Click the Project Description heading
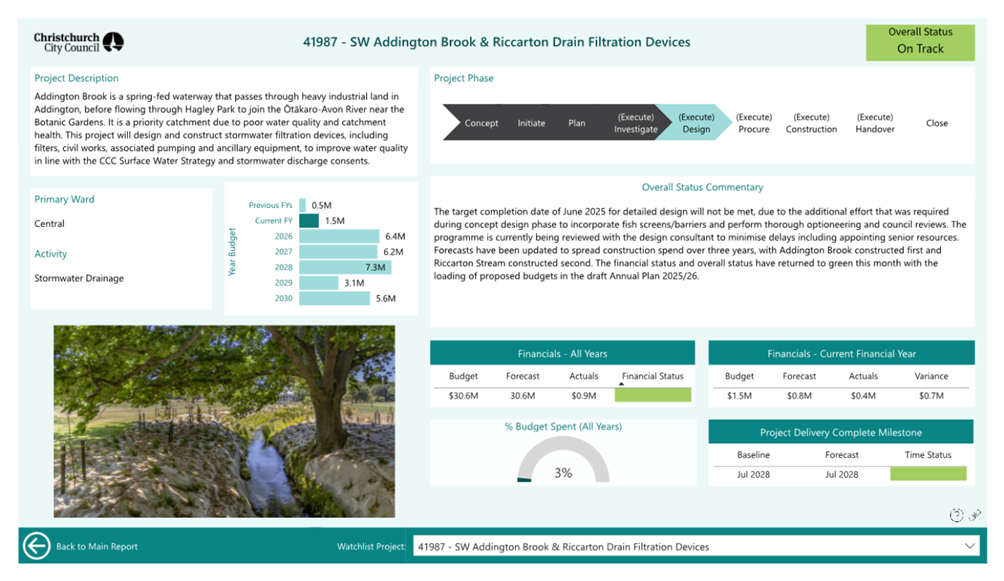The width and height of the screenshot is (1004, 581). pos(76,78)
